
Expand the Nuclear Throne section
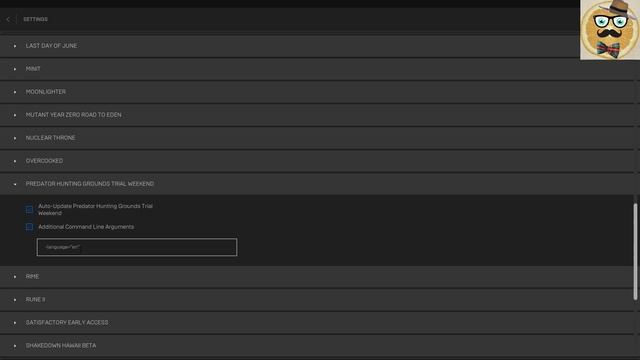[x=317, y=138]
